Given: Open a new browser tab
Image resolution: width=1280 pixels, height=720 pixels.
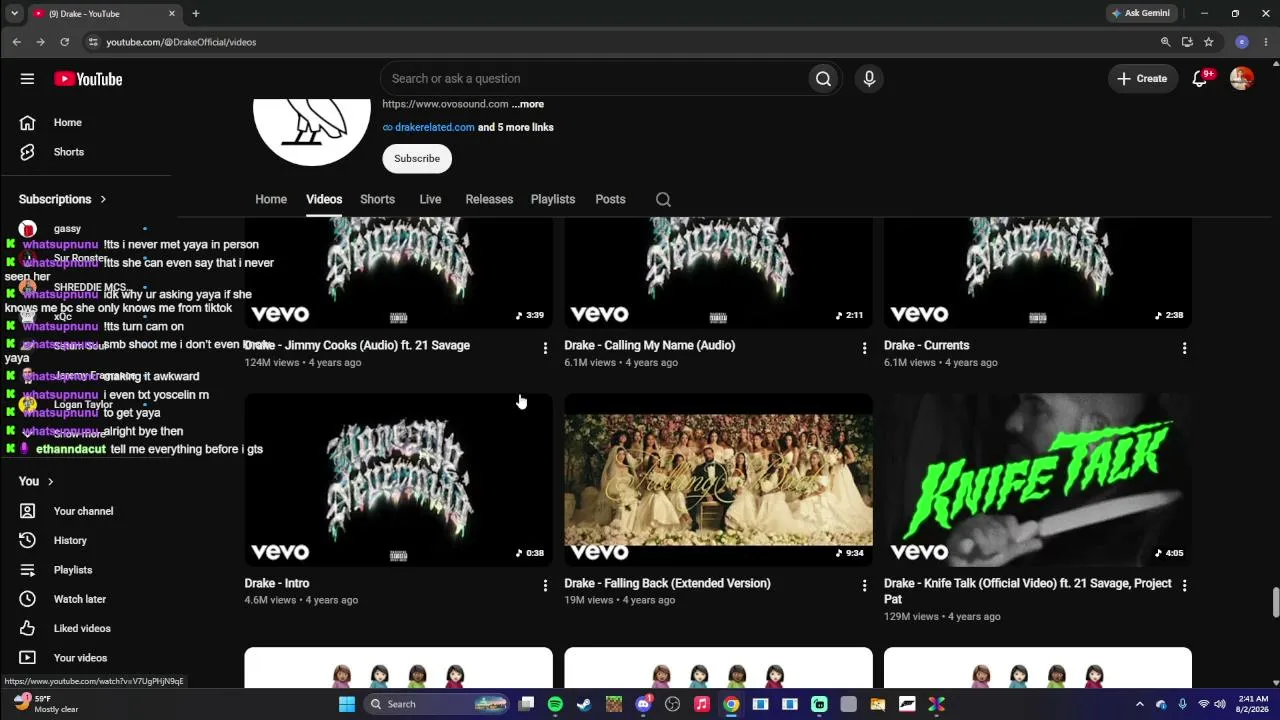Looking at the screenshot, I should pos(196,14).
